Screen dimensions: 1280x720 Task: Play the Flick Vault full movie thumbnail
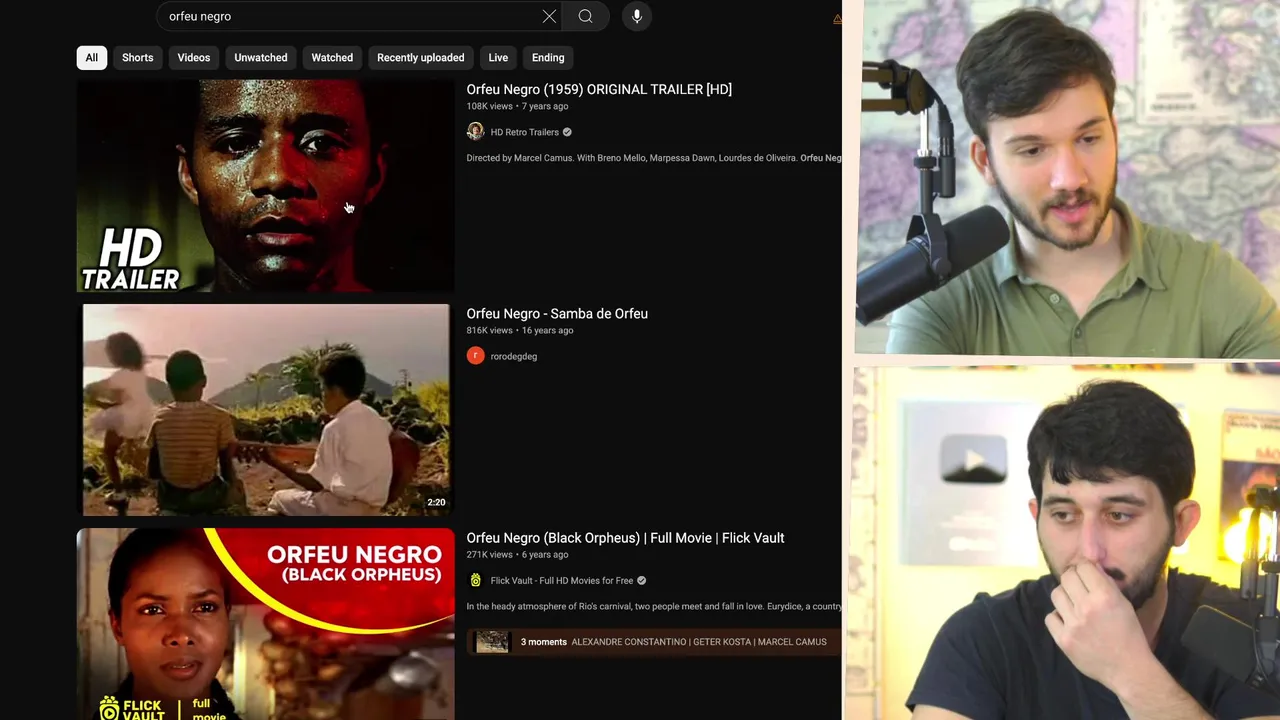coord(265,624)
